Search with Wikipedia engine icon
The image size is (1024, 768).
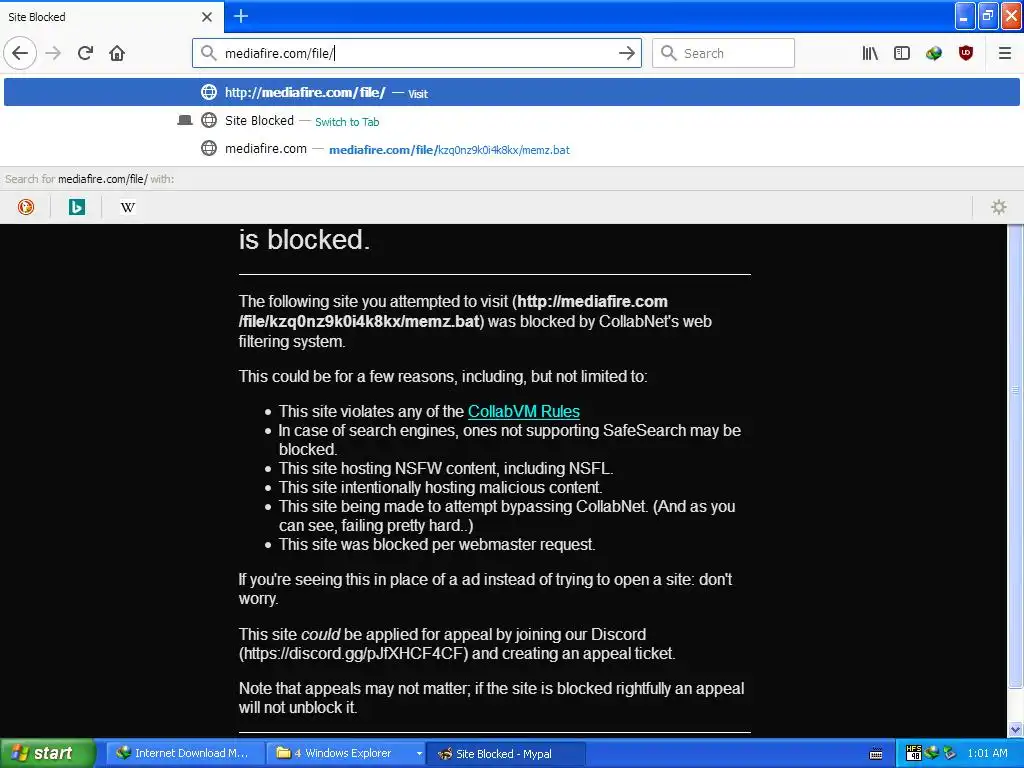click(127, 207)
